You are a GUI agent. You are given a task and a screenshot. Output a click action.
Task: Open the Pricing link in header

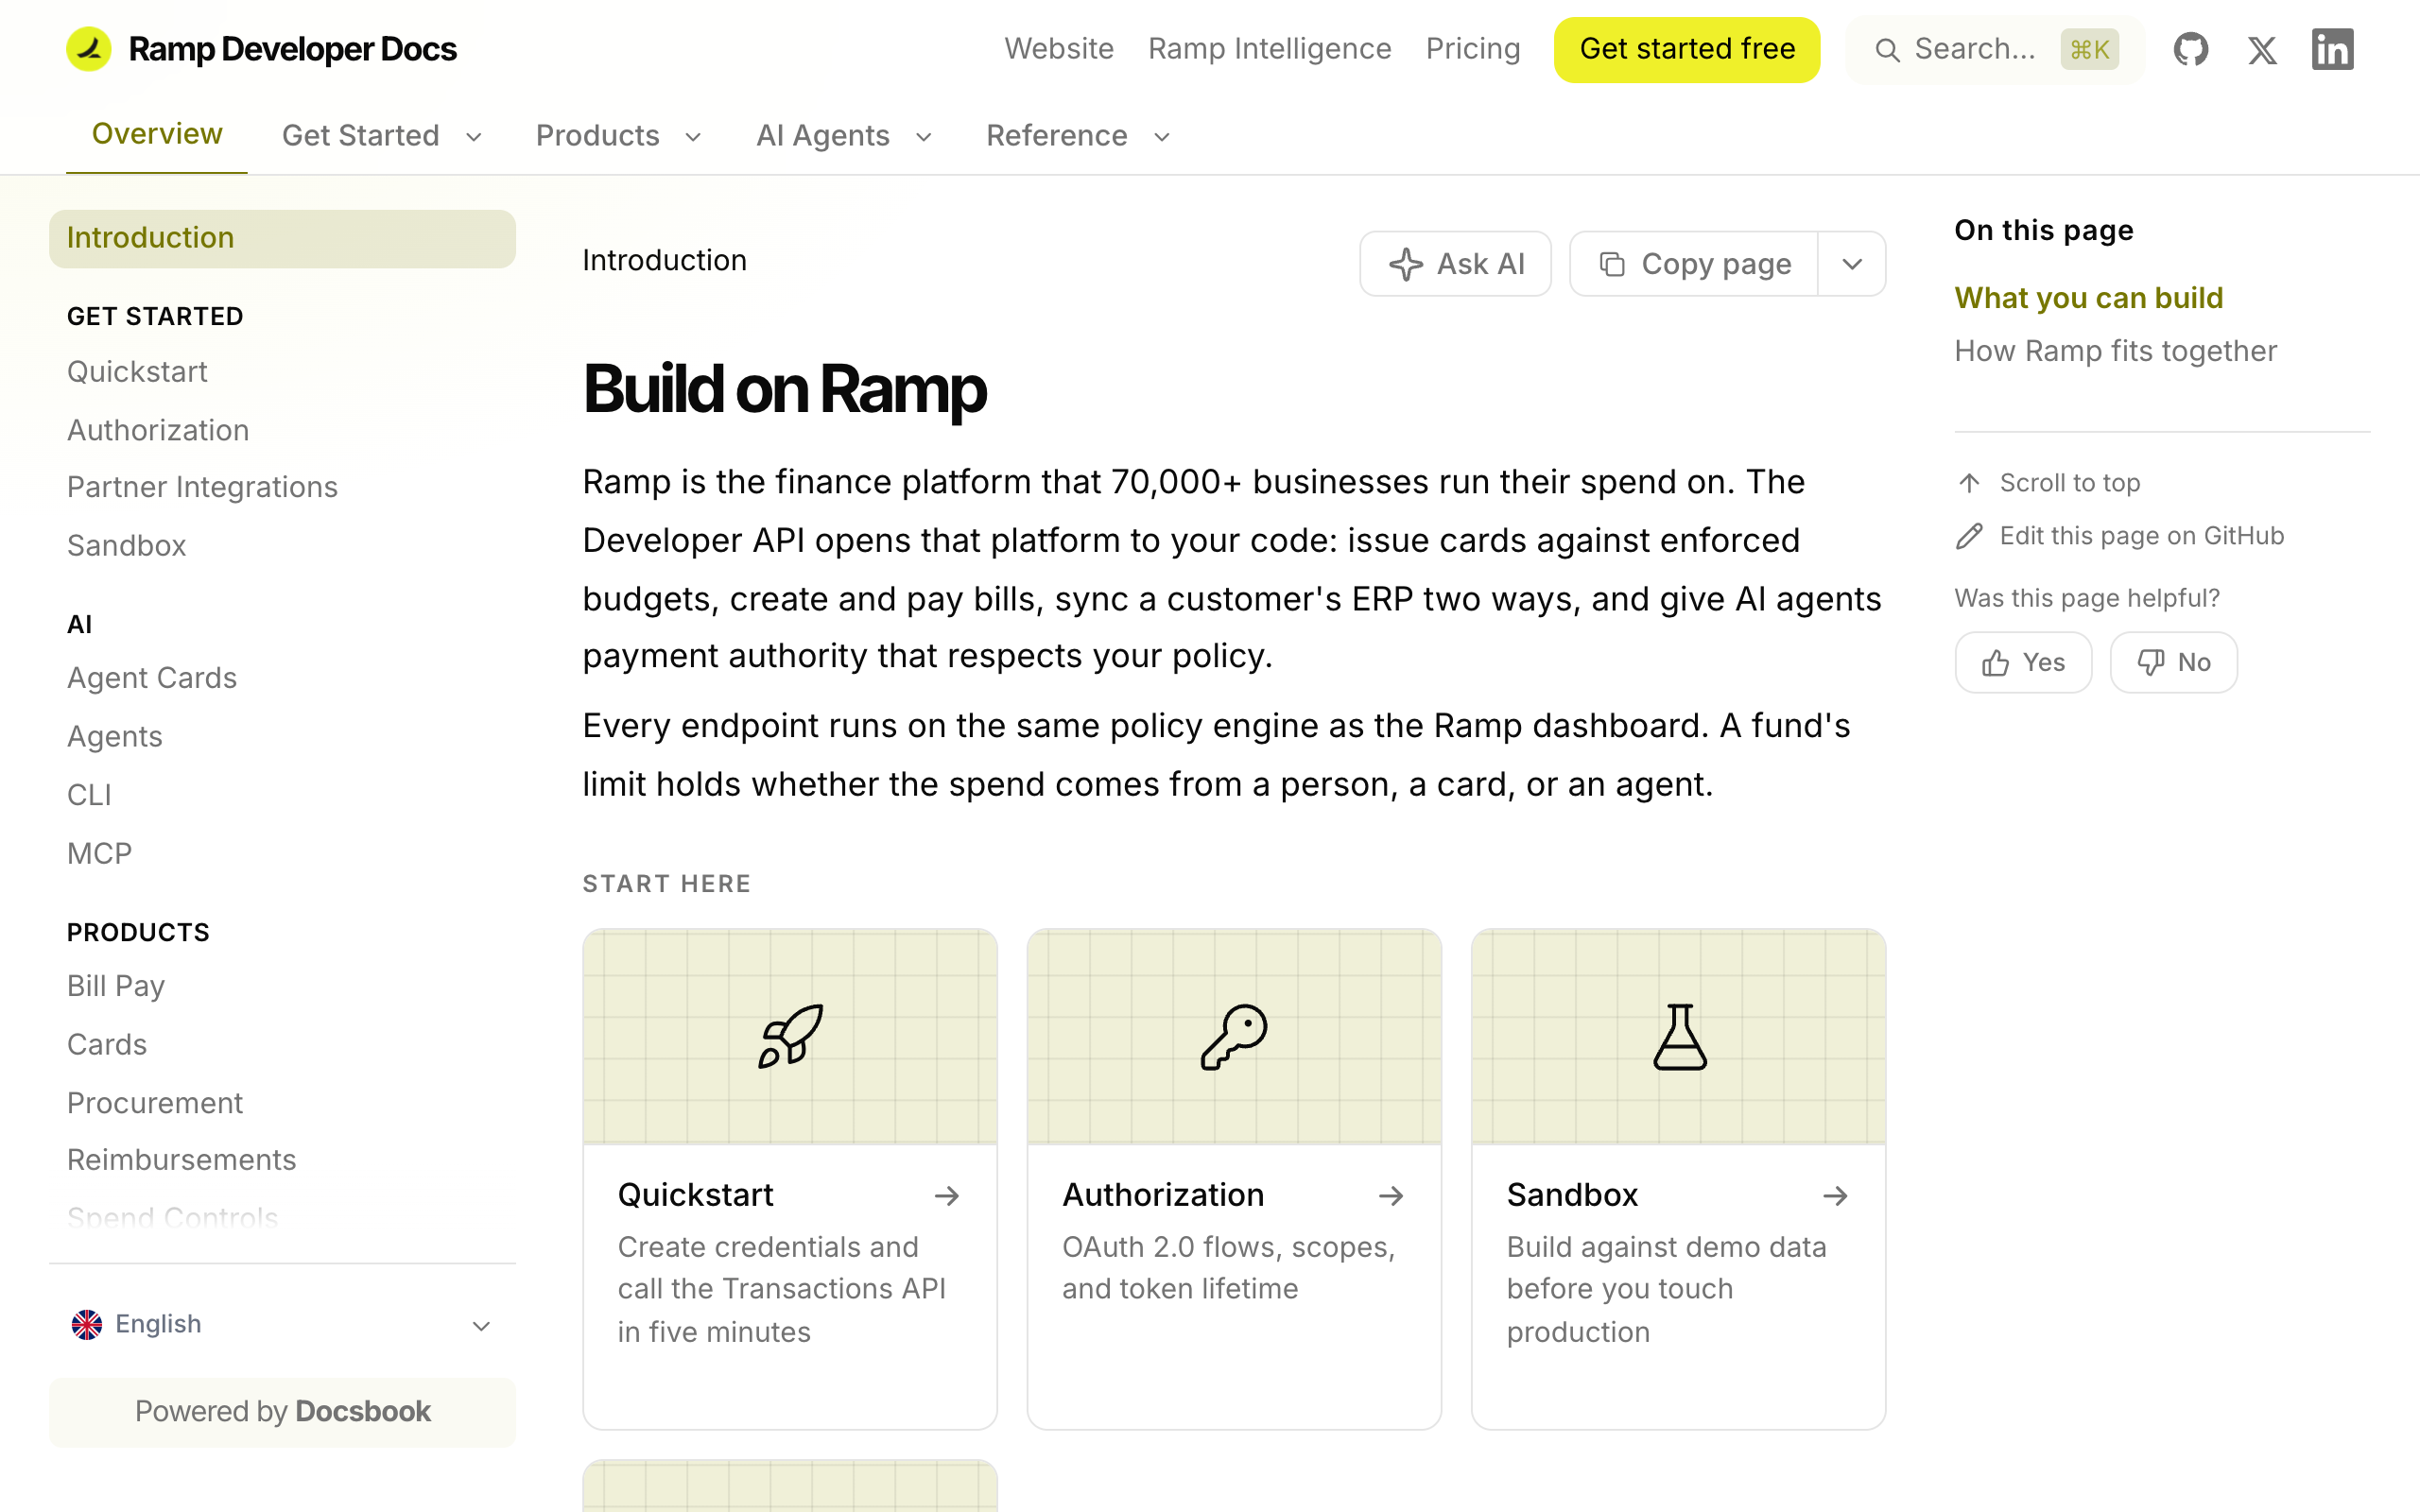click(x=1473, y=49)
